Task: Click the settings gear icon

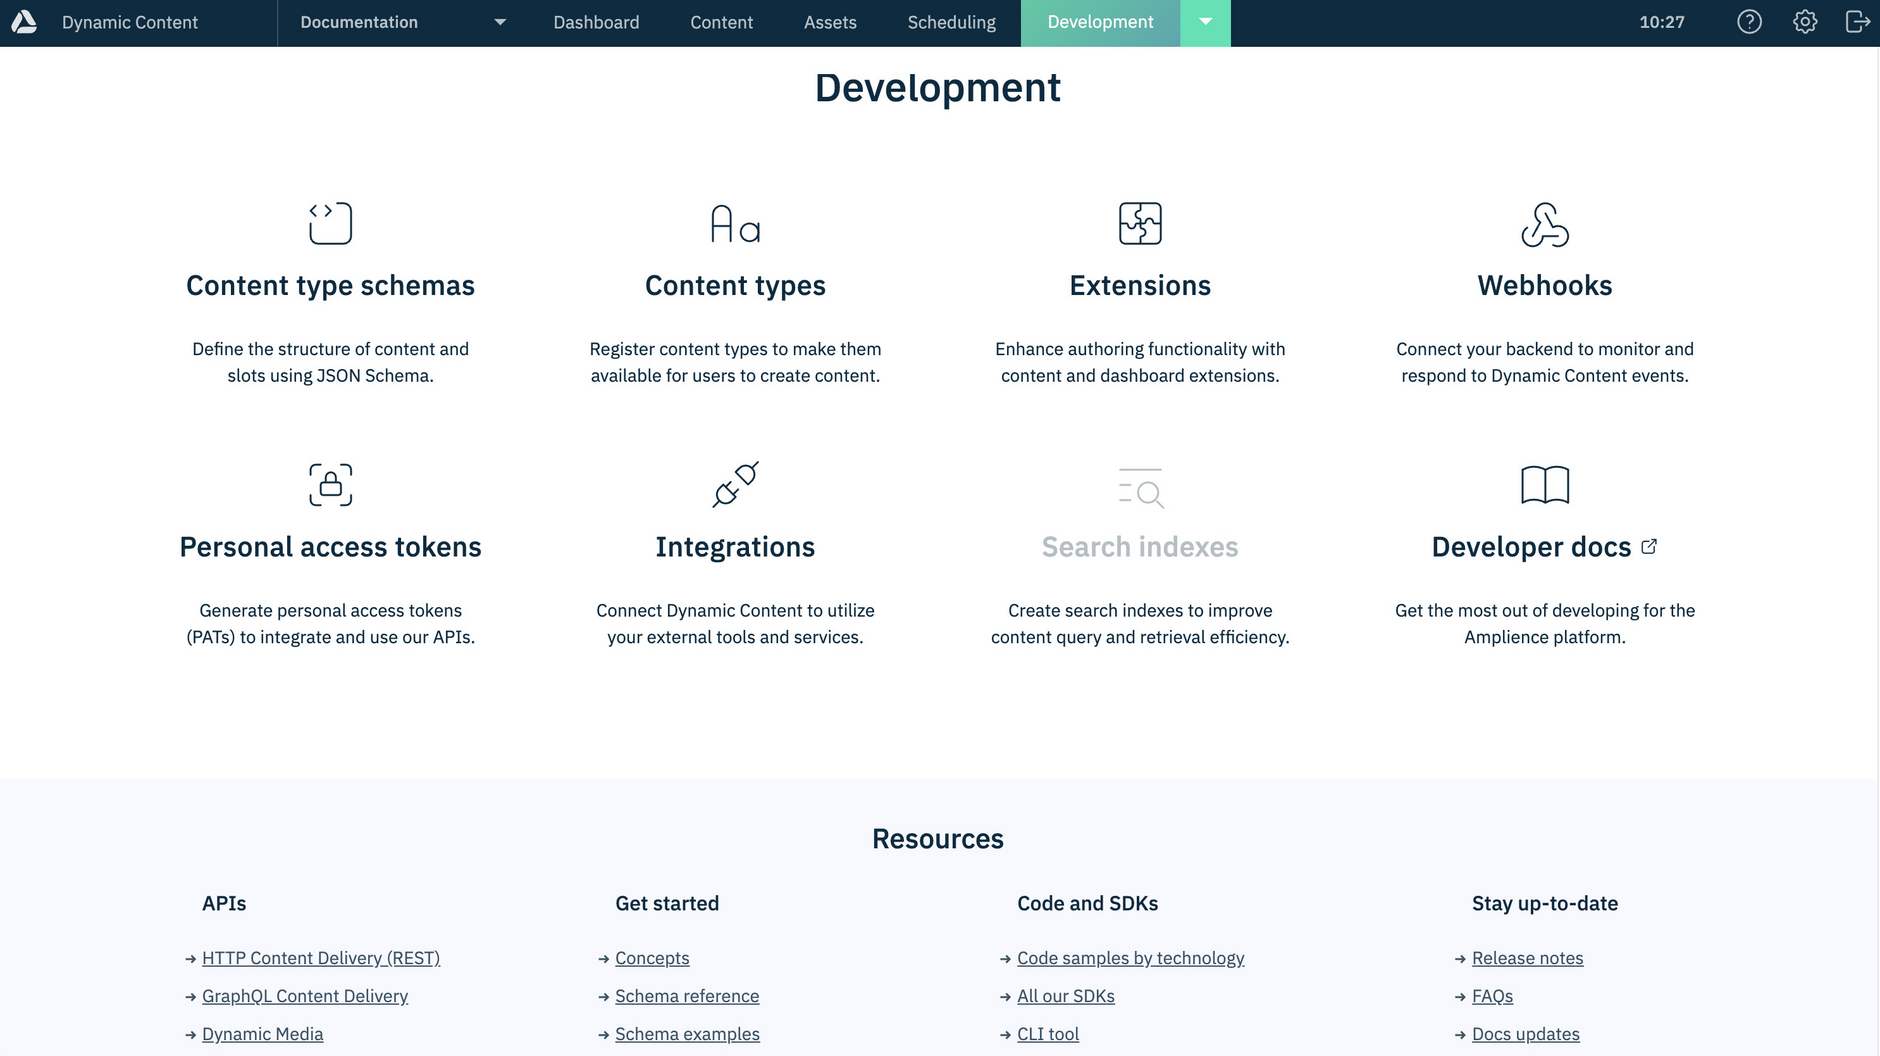Action: point(1805,21)
